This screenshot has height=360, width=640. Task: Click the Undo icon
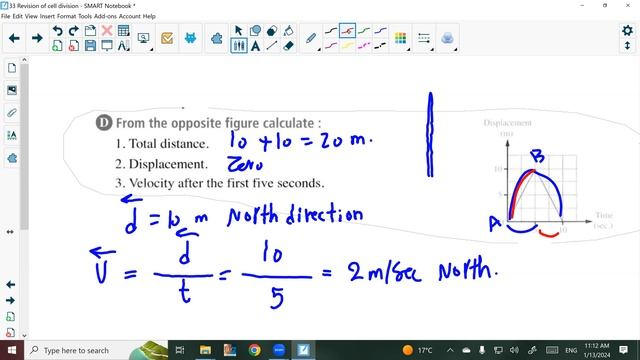click(x=58, y=31)
